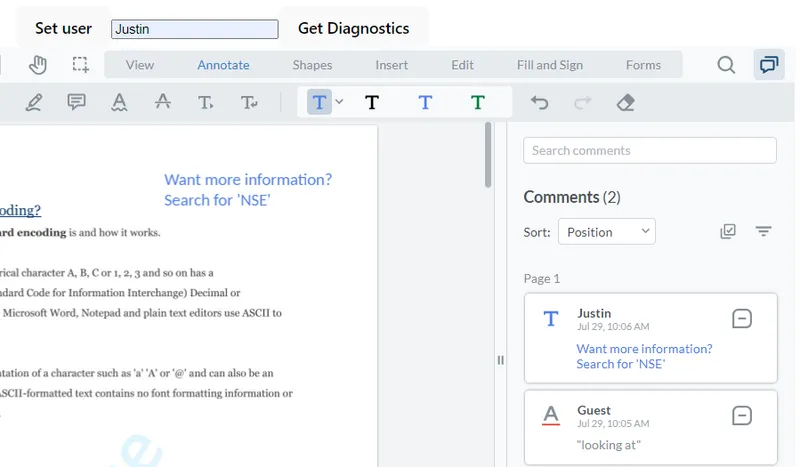Viewport: 800px width, 467px height.
Task: Open the Edit tab
Action: [x=462, y=65]
